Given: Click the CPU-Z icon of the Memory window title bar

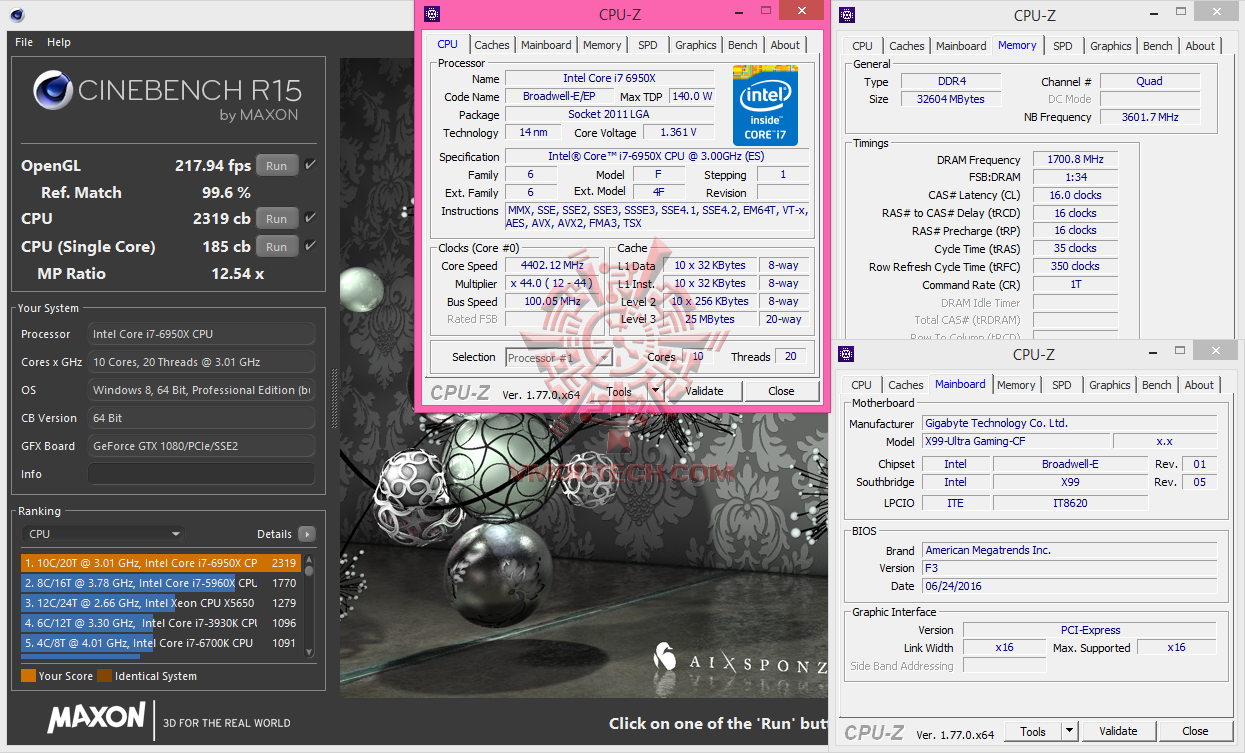Looking at the screenshot, I should [x=846, y=14].
